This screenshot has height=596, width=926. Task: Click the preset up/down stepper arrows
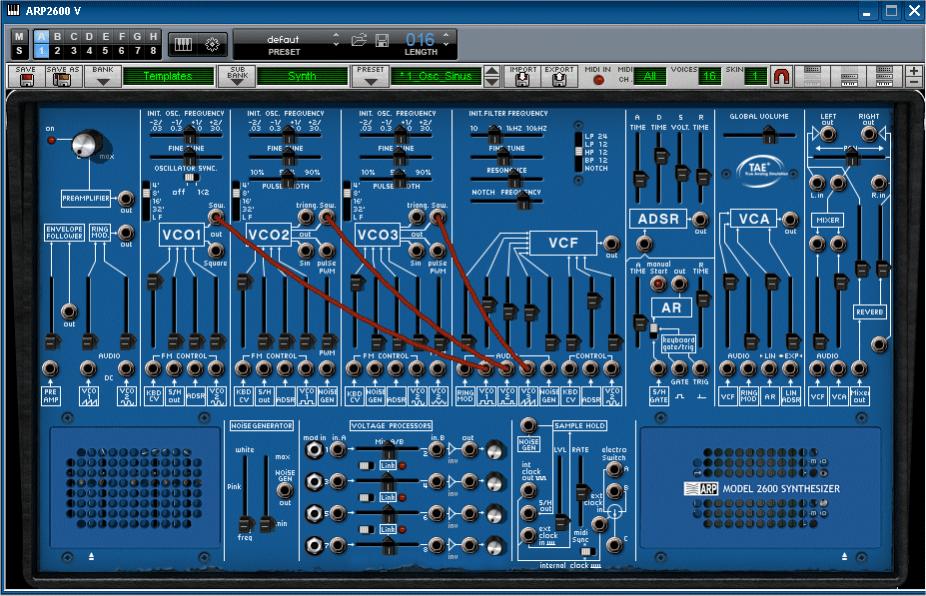point(491,76)
